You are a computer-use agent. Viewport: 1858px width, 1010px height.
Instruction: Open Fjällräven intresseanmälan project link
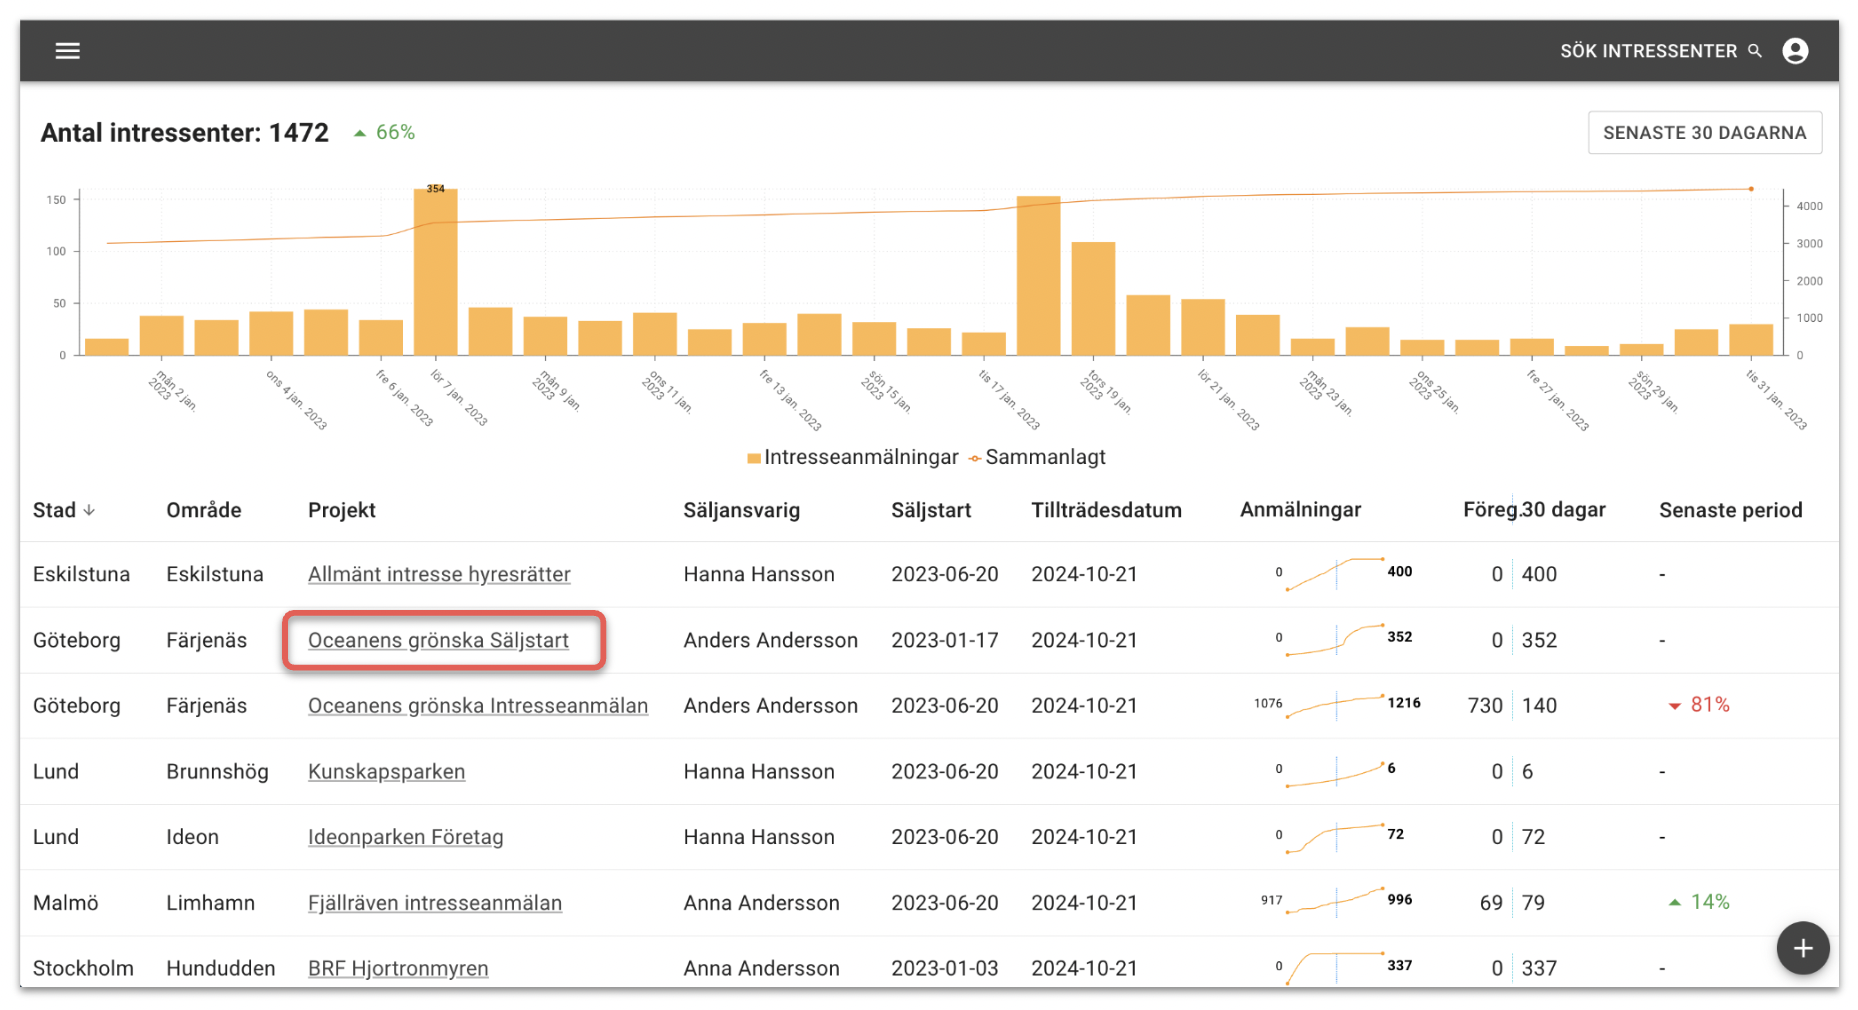point(434,903)
